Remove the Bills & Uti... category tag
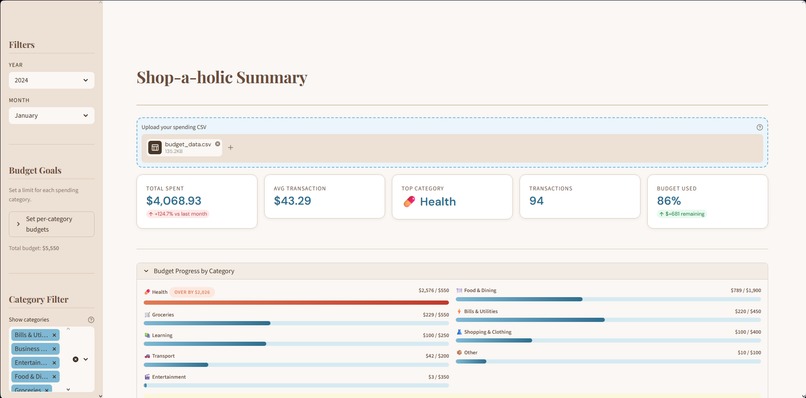Screen dimensions: 806x398 point(54,335)
